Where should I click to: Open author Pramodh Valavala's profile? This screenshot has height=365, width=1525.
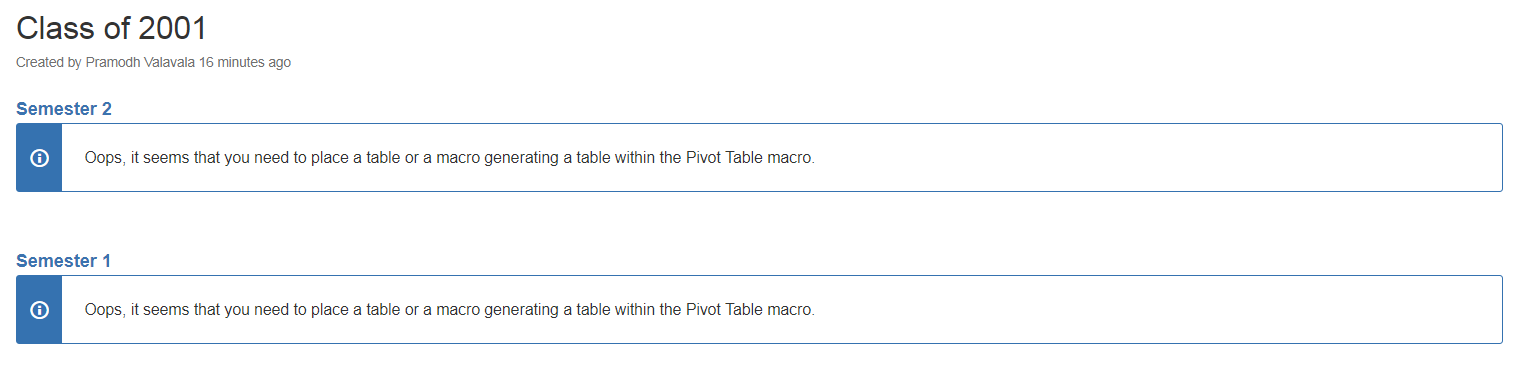pos(140,62)
